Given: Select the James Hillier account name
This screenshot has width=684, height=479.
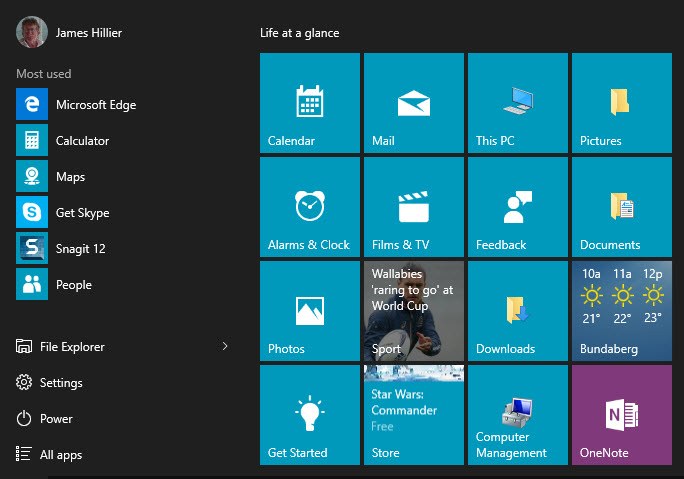Looking at the screenshot, I should (89, 33).
